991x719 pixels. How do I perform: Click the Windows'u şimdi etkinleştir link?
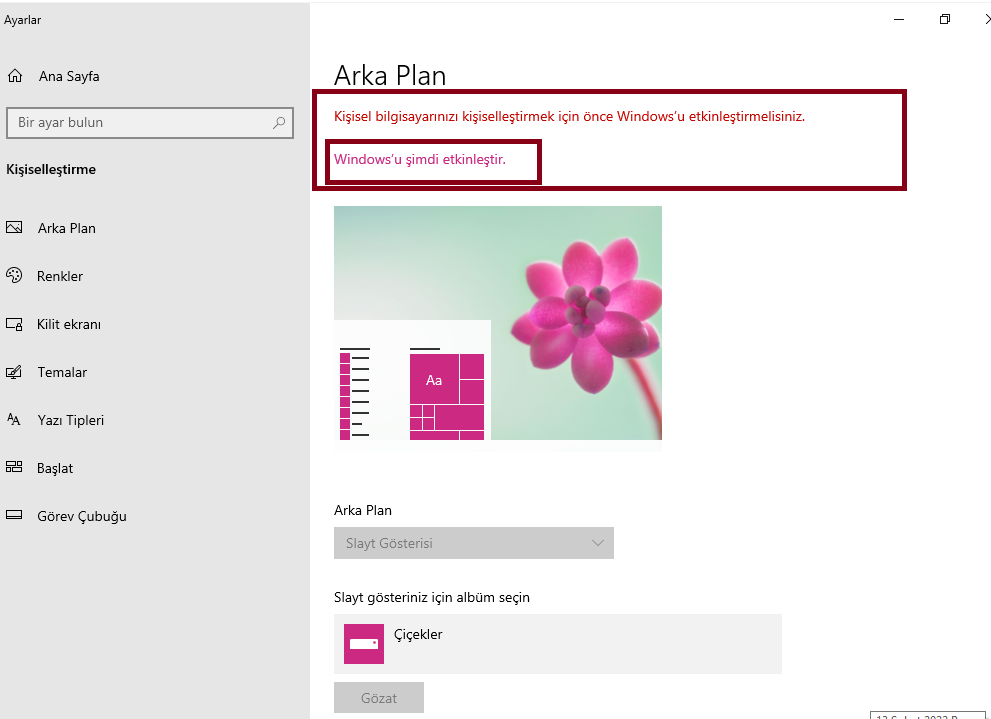(420, 159)
